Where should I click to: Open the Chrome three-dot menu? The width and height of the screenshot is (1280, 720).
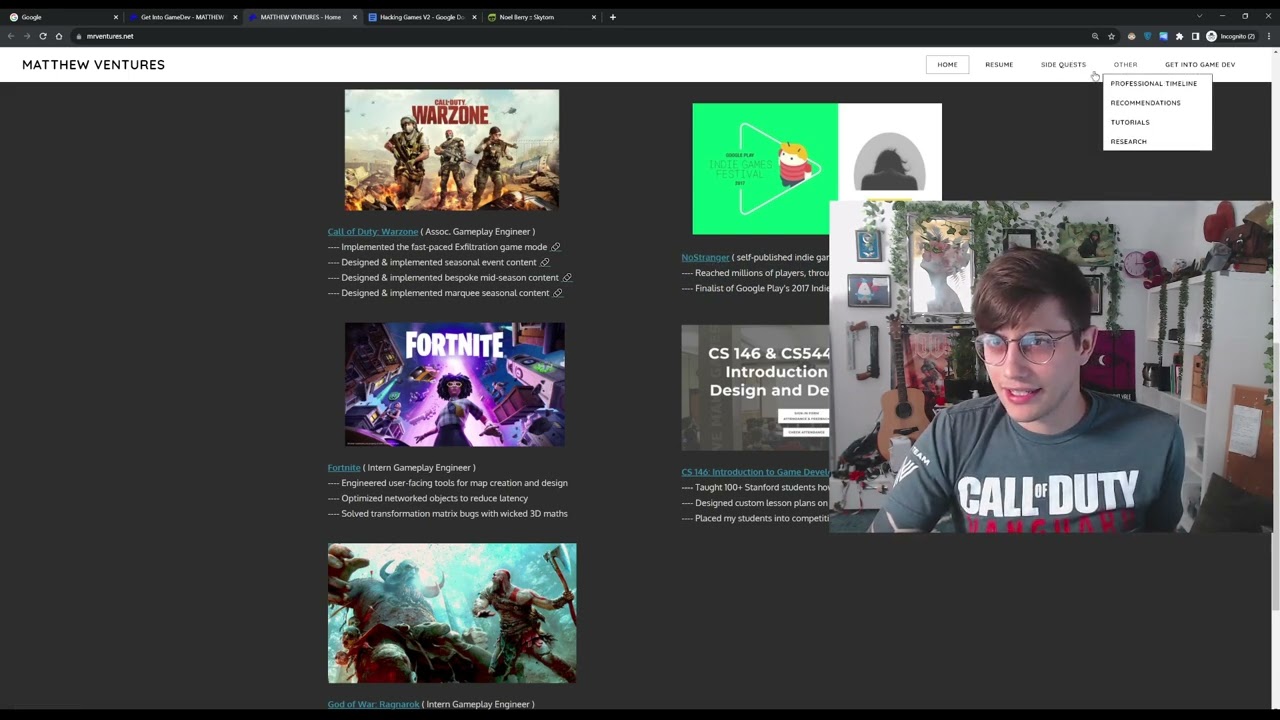[x=1269, y=36]
